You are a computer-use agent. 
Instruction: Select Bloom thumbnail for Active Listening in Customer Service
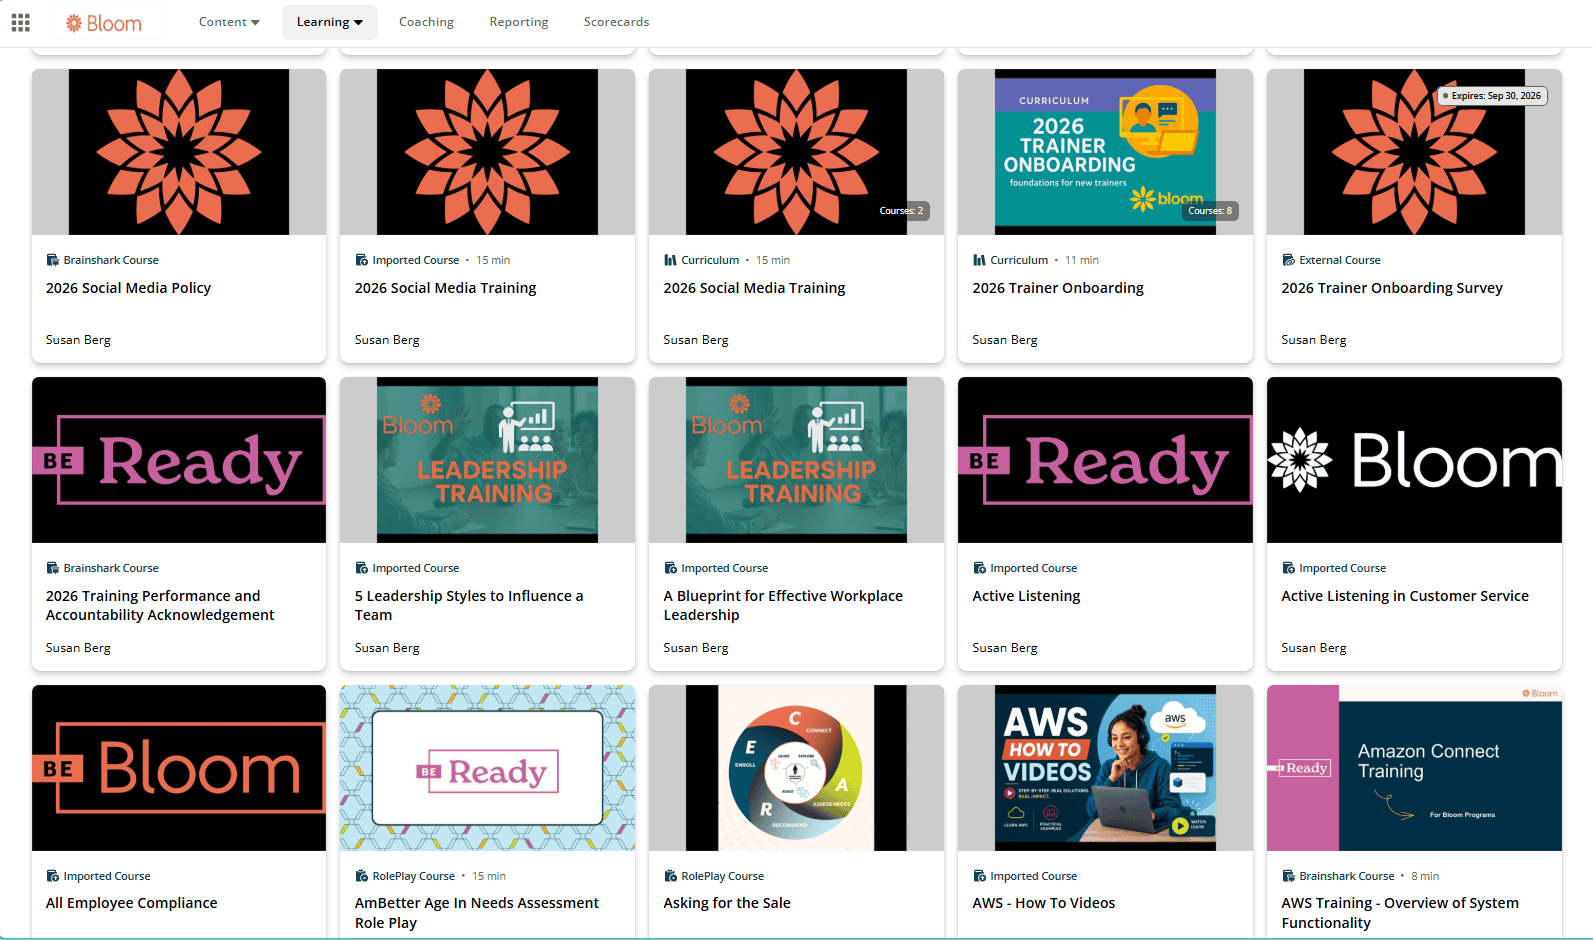point(1414,460)
